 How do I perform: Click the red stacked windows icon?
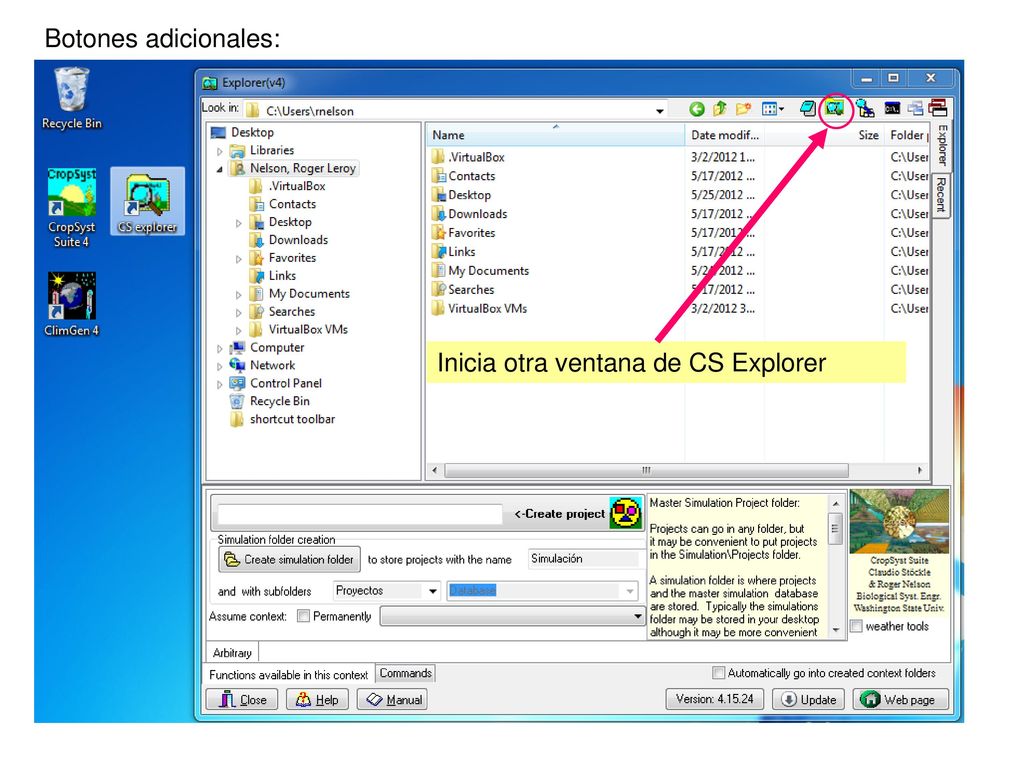tap(938, 108)
